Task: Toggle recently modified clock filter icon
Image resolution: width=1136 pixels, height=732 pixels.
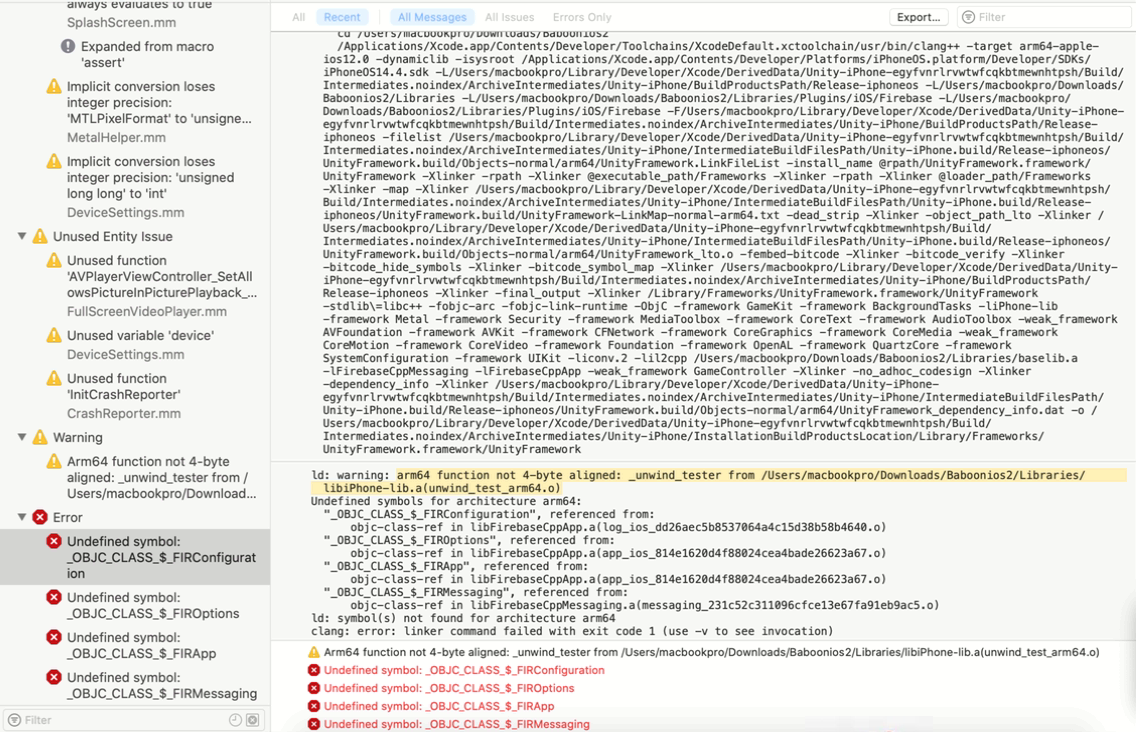Action: coord(235,720)
